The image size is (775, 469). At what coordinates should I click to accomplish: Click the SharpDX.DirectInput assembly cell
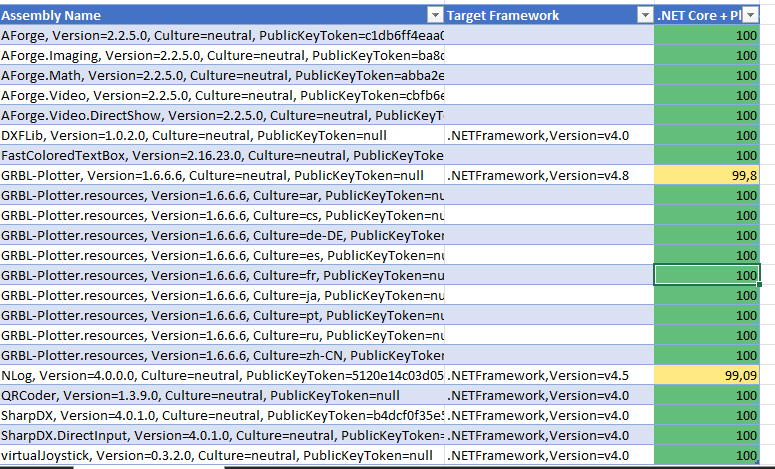[222, 436]
